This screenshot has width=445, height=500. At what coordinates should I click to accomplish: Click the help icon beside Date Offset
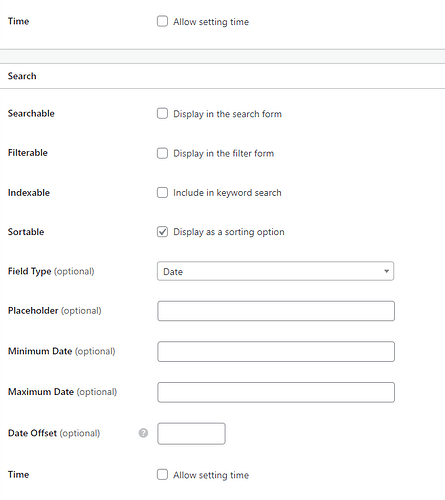(x=143, y=433)
